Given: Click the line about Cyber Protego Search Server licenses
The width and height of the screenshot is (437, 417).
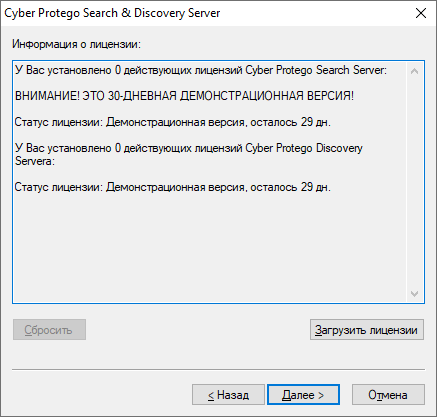Looking at the screenshot, I should (x=201, y=70).
